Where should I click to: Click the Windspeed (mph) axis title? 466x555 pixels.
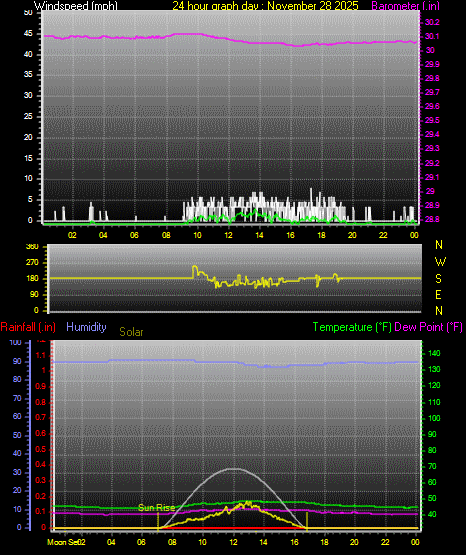click(x=75, y=6)
